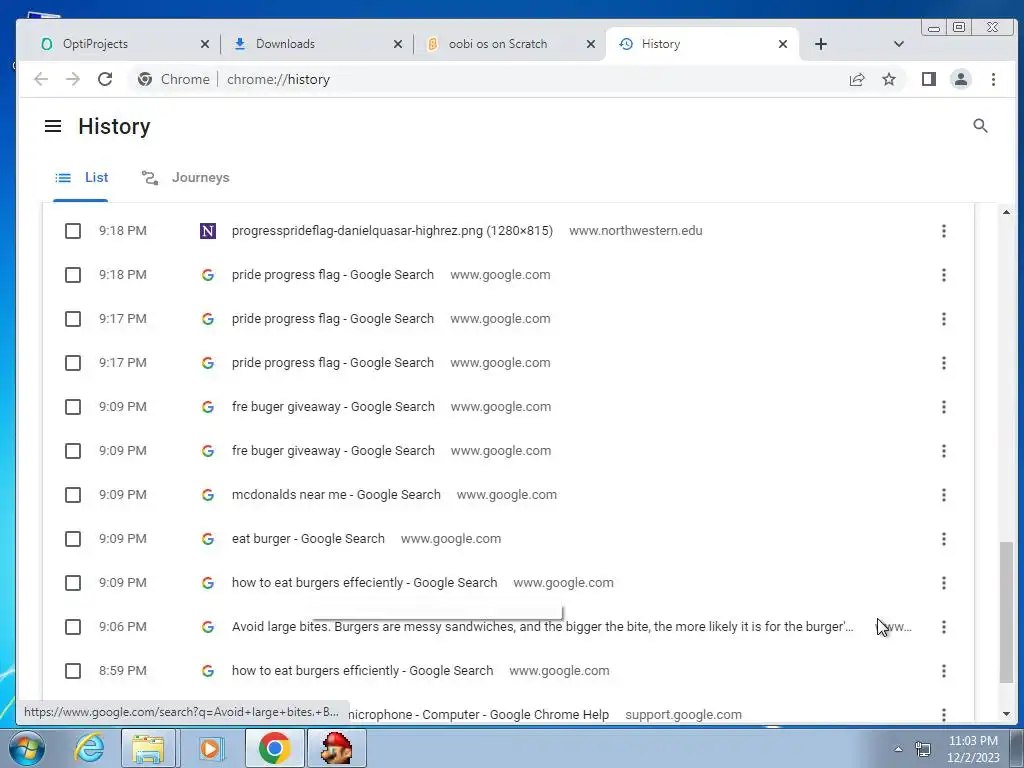This screenshot has width=1024, height=768.
Task: Open Chrome's three-dot main menu
Action: pos(993,79)
